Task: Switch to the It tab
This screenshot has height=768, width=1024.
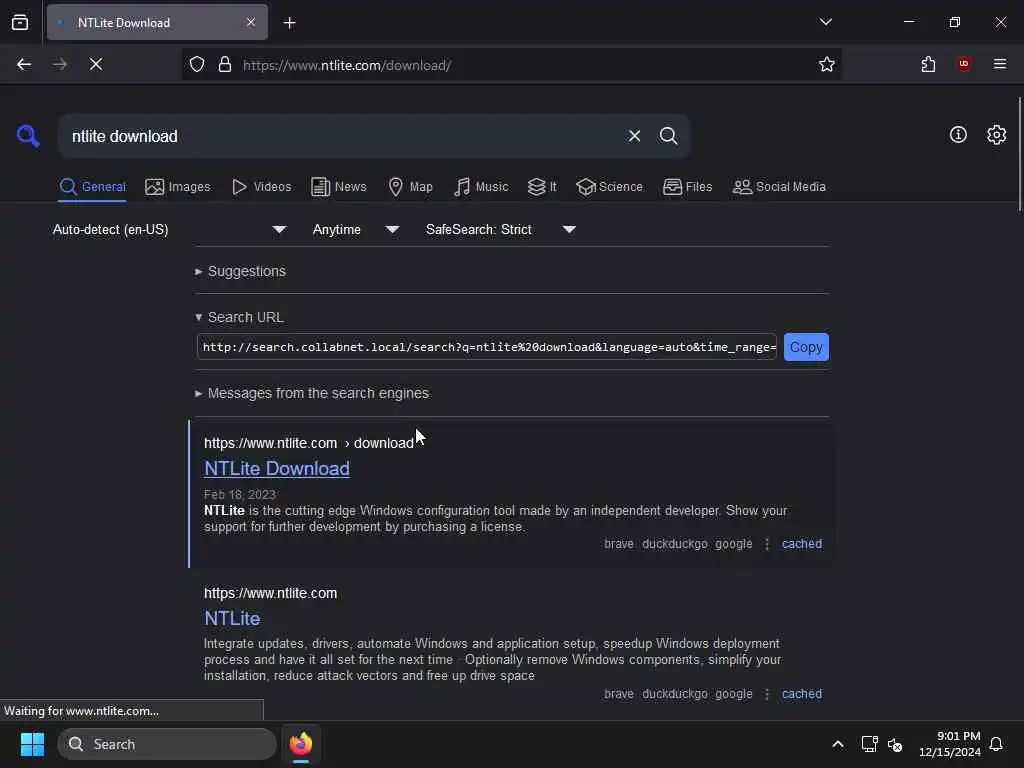Action: [x=542, y=187]
